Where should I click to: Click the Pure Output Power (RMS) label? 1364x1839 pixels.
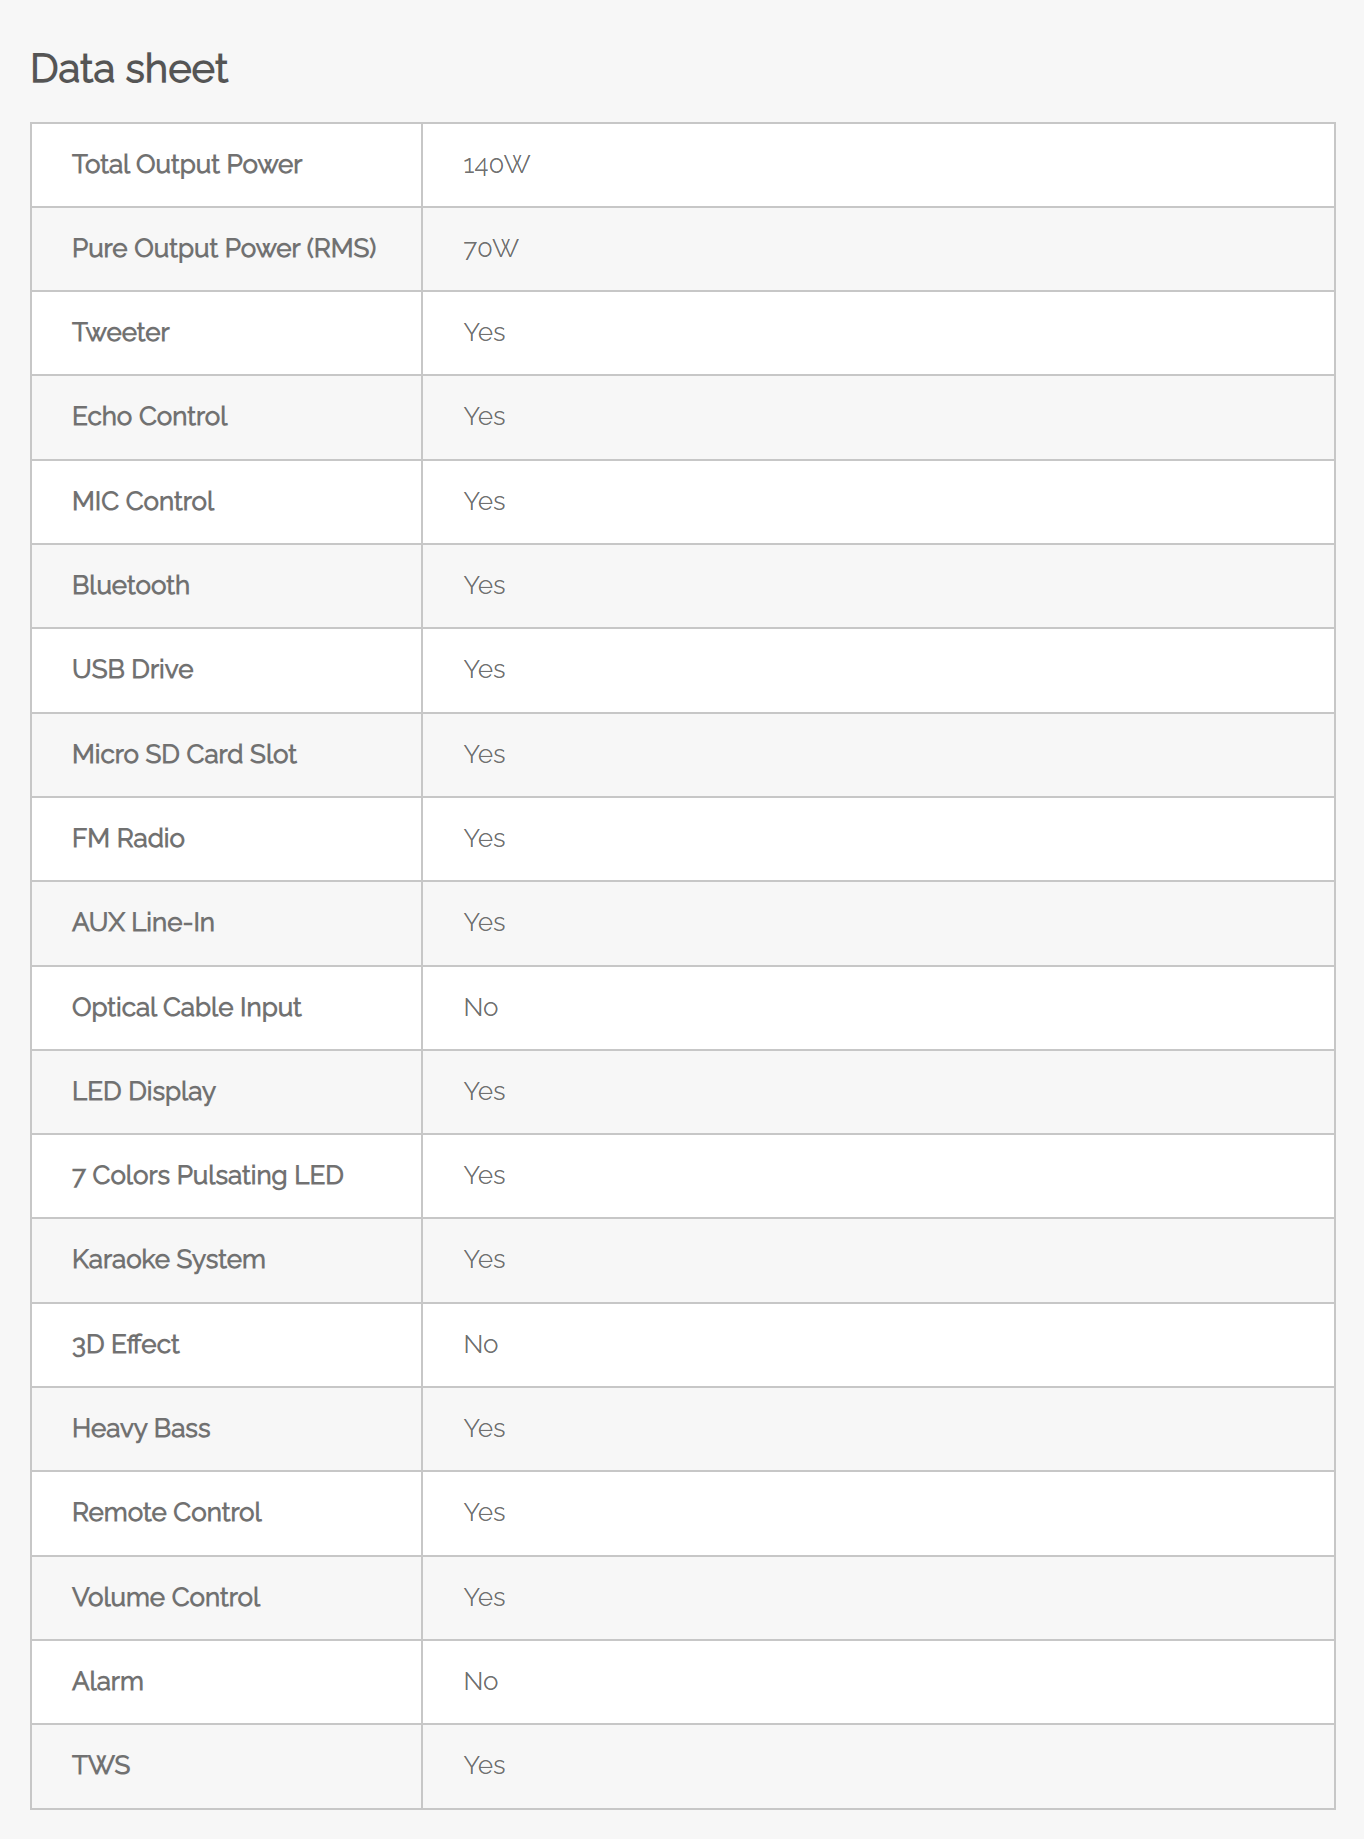pyautogui.click(x=224, y=248)
